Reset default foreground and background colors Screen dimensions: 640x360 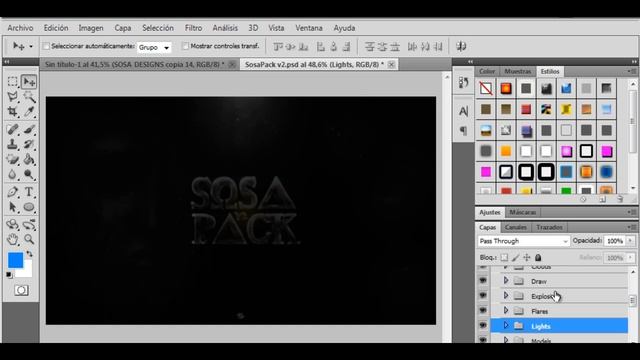(9, 275)
